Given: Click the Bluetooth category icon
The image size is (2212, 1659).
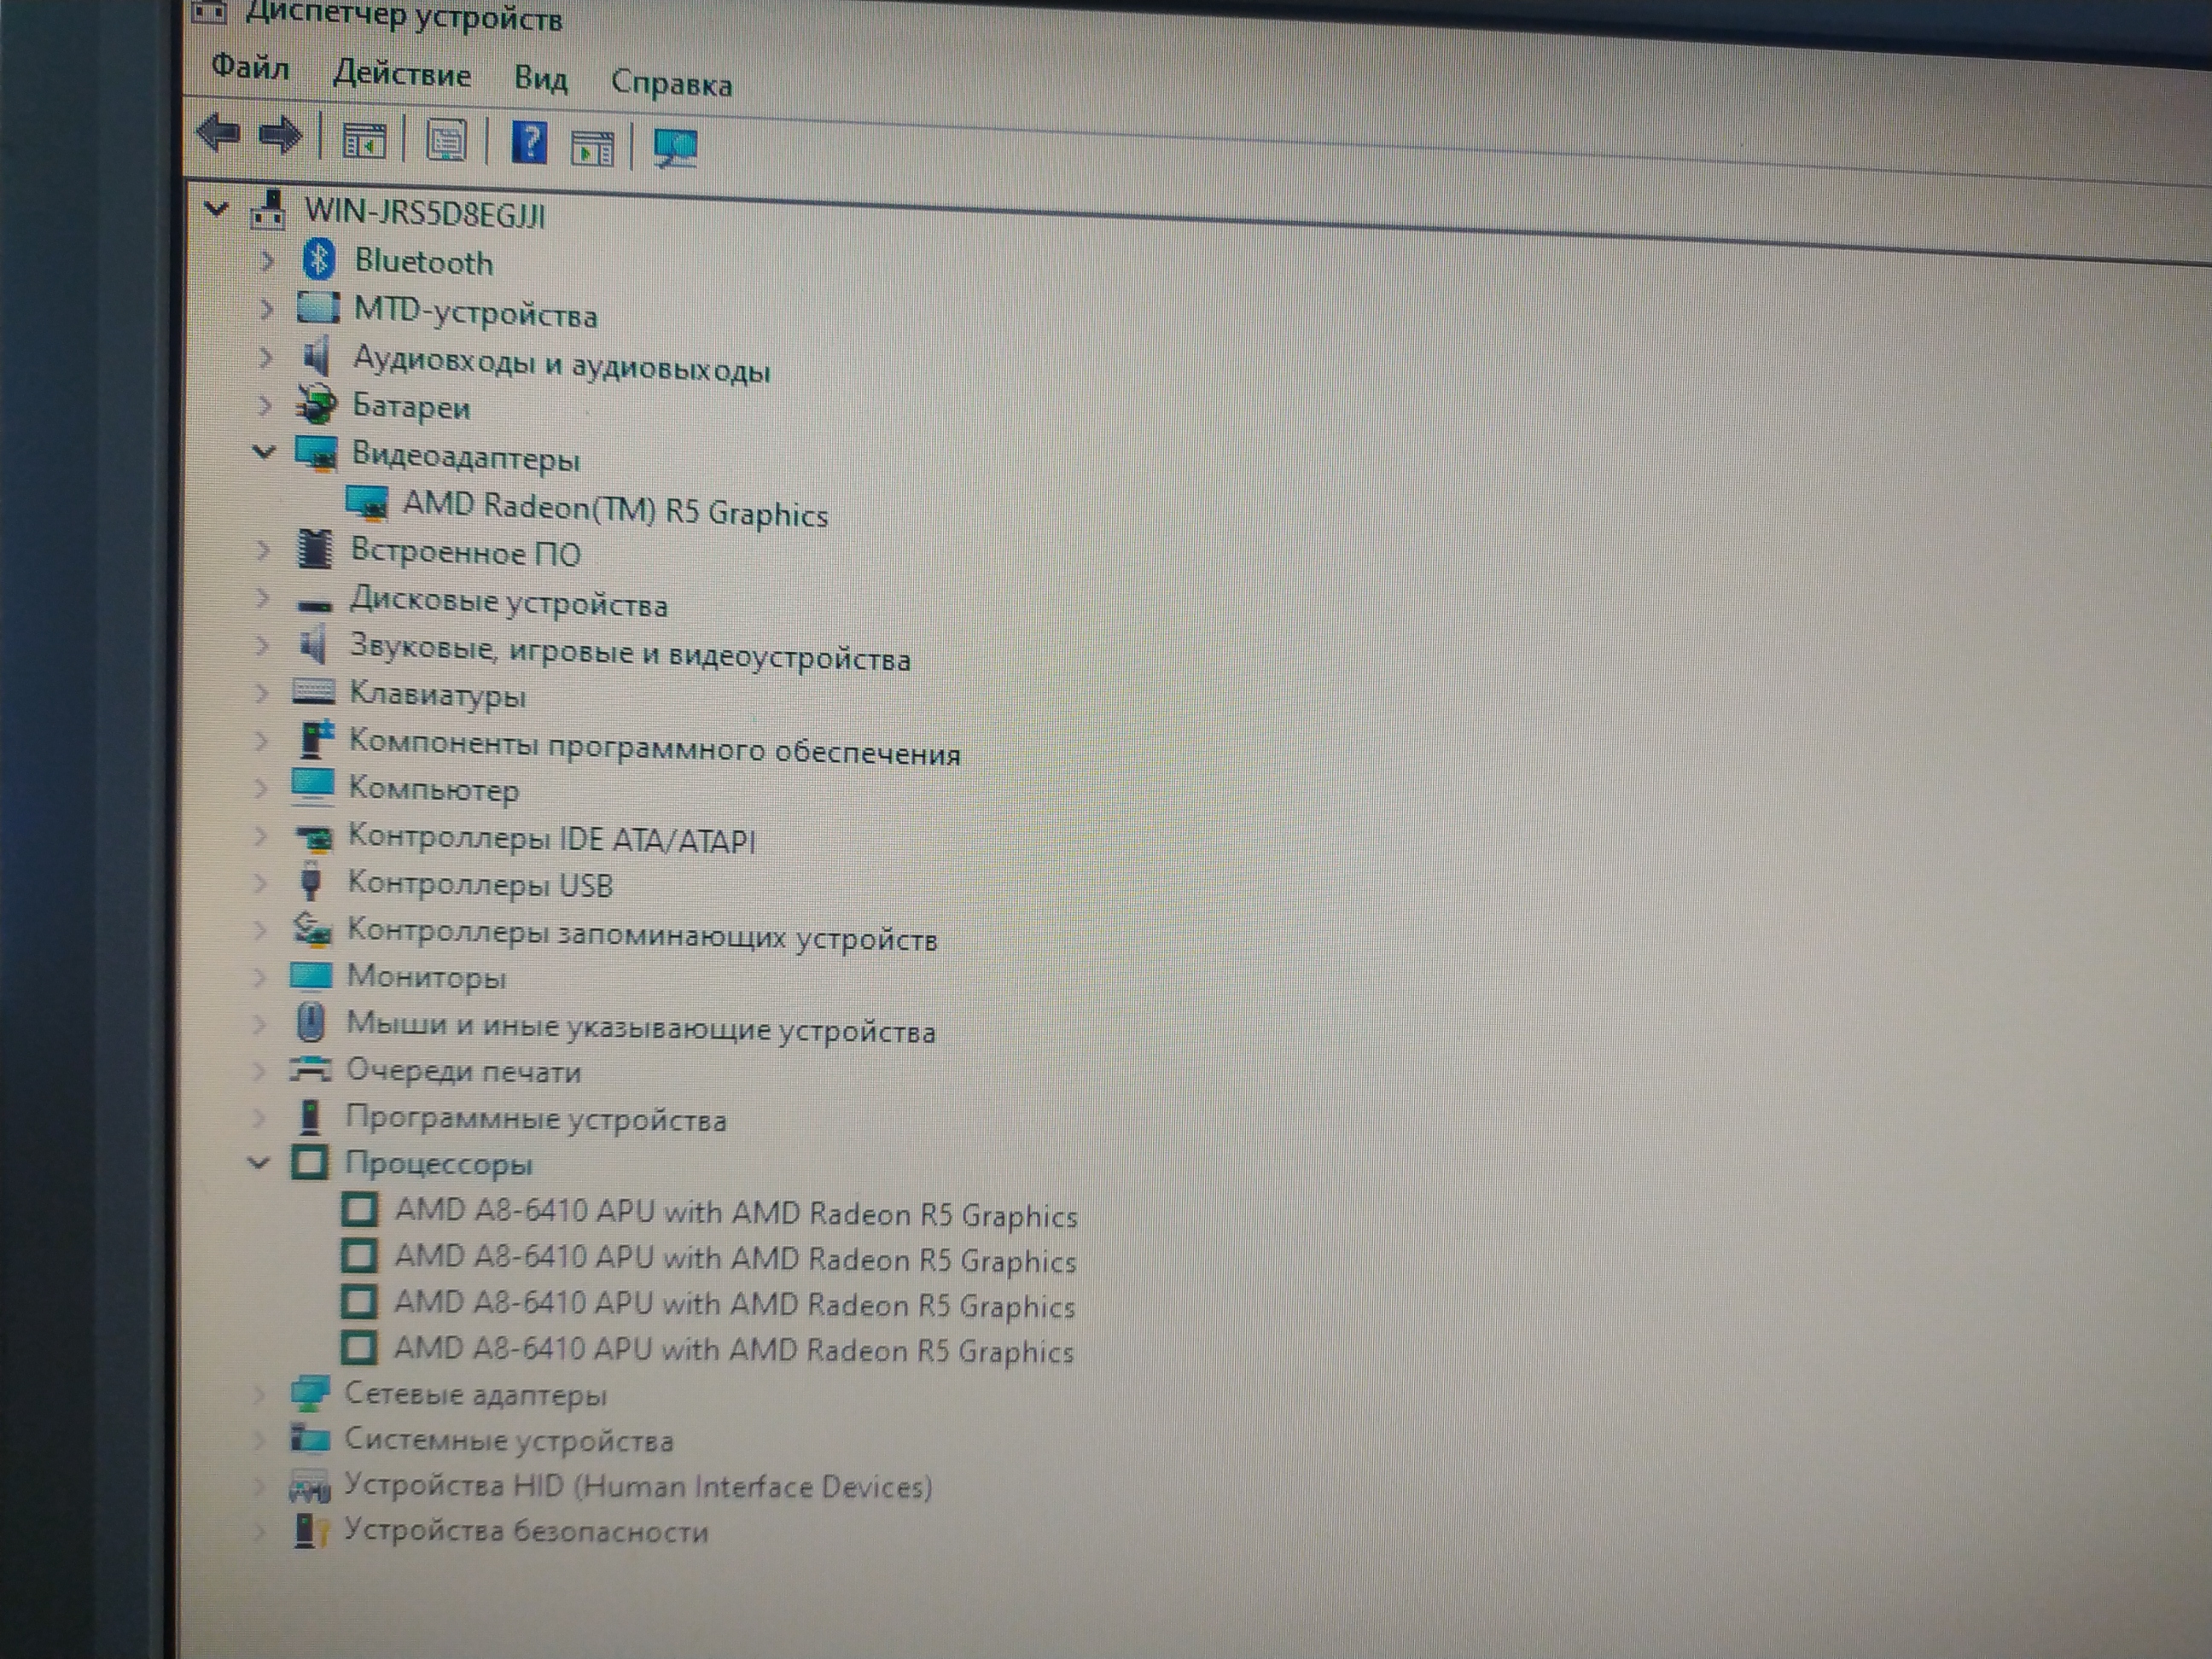Looking at the screenshot, I should (x=318, y=259).
